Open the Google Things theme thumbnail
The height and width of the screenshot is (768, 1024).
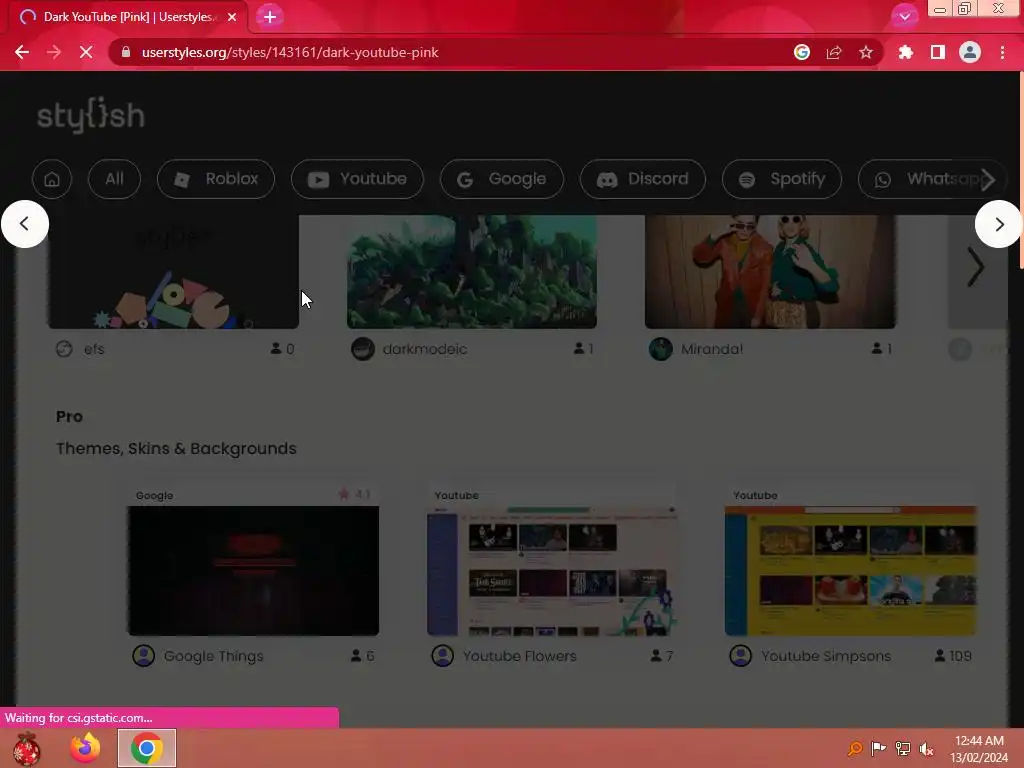pos(253,571)
